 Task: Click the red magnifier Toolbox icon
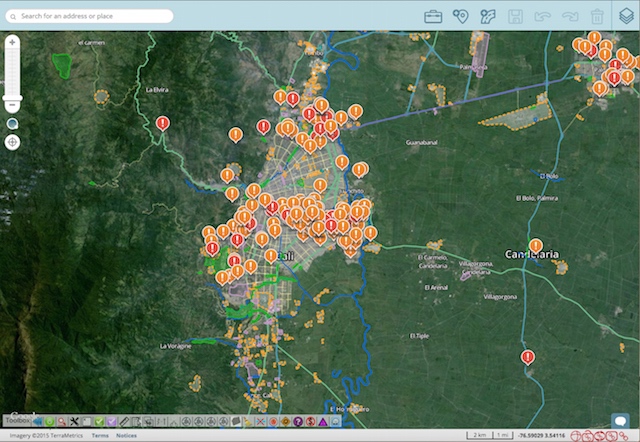[x=62, y=422]
